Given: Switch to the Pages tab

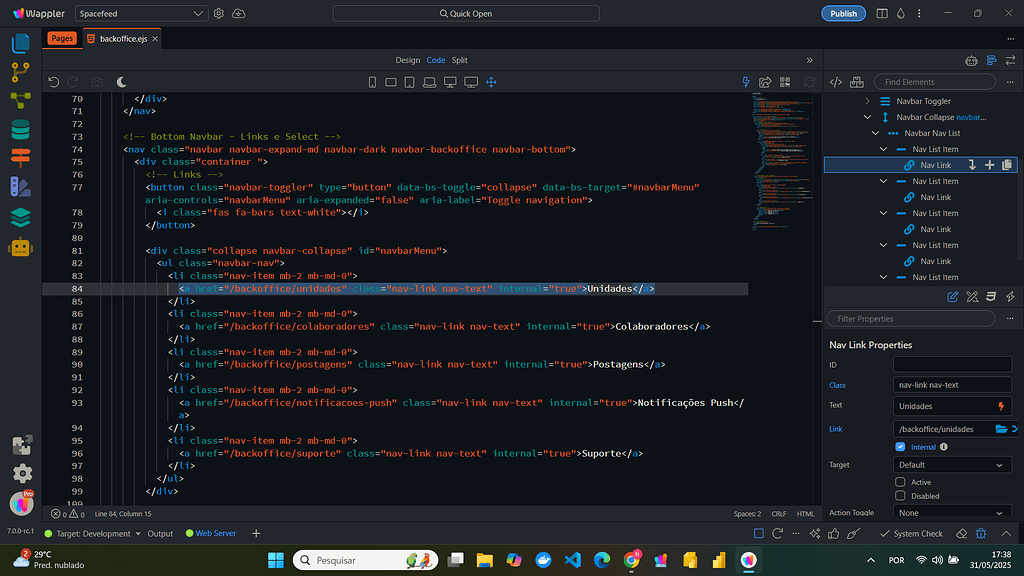Looking at the screenshot, I should point(62,38).
